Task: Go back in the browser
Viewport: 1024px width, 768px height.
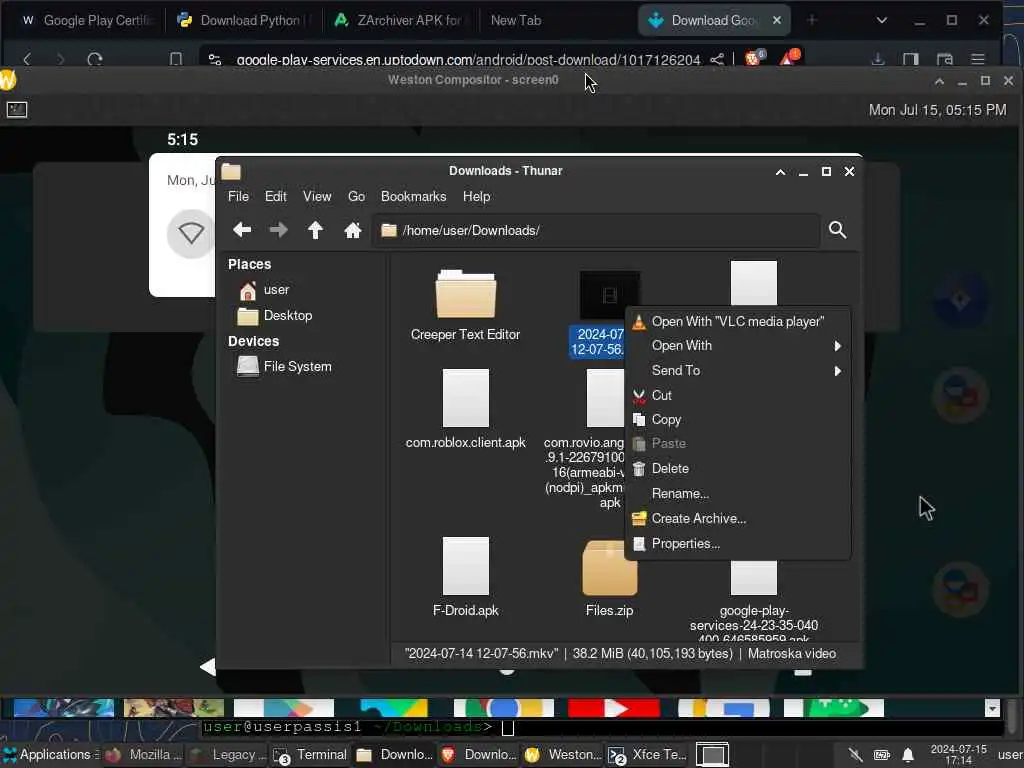Action: (x=27, y=59)
